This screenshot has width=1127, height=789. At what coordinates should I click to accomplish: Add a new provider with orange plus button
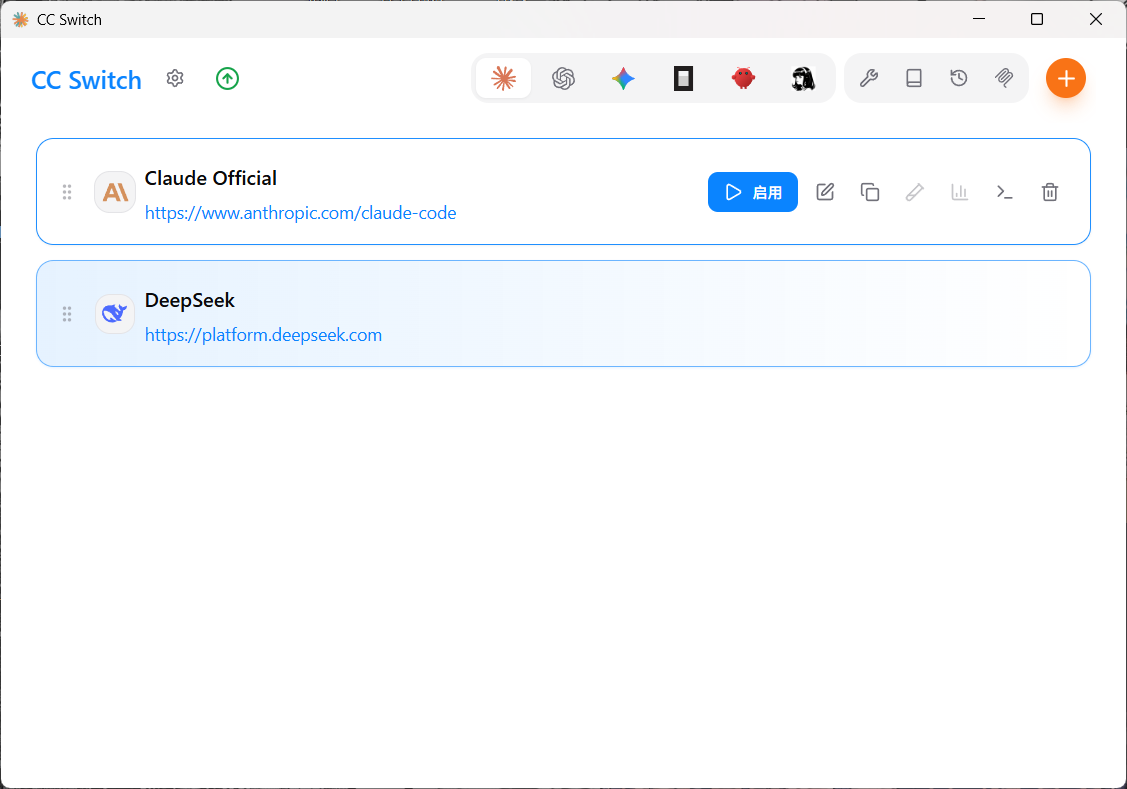1065,78
